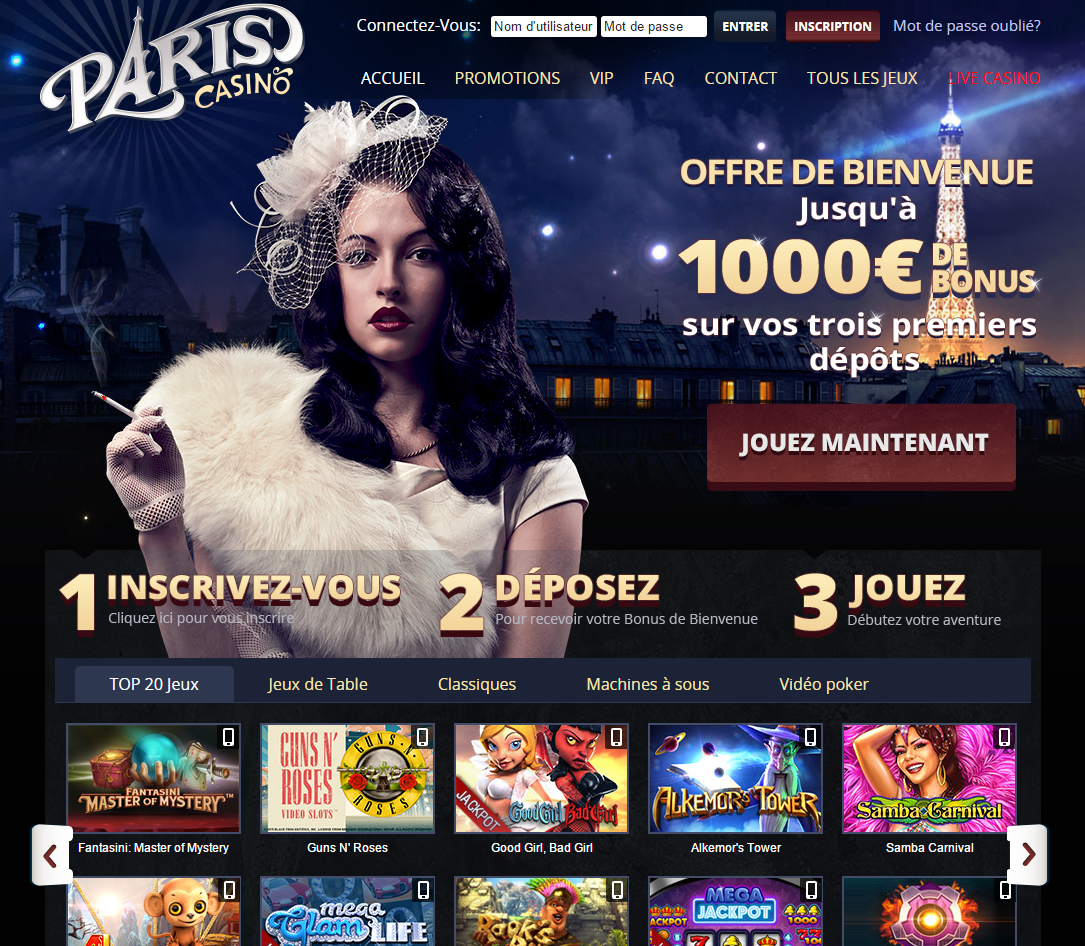Image resolution: width=1085 pixels, height=946 pixels.
Task: Open the Mega Jackpot game thumbnail
Action: point(736,911)
